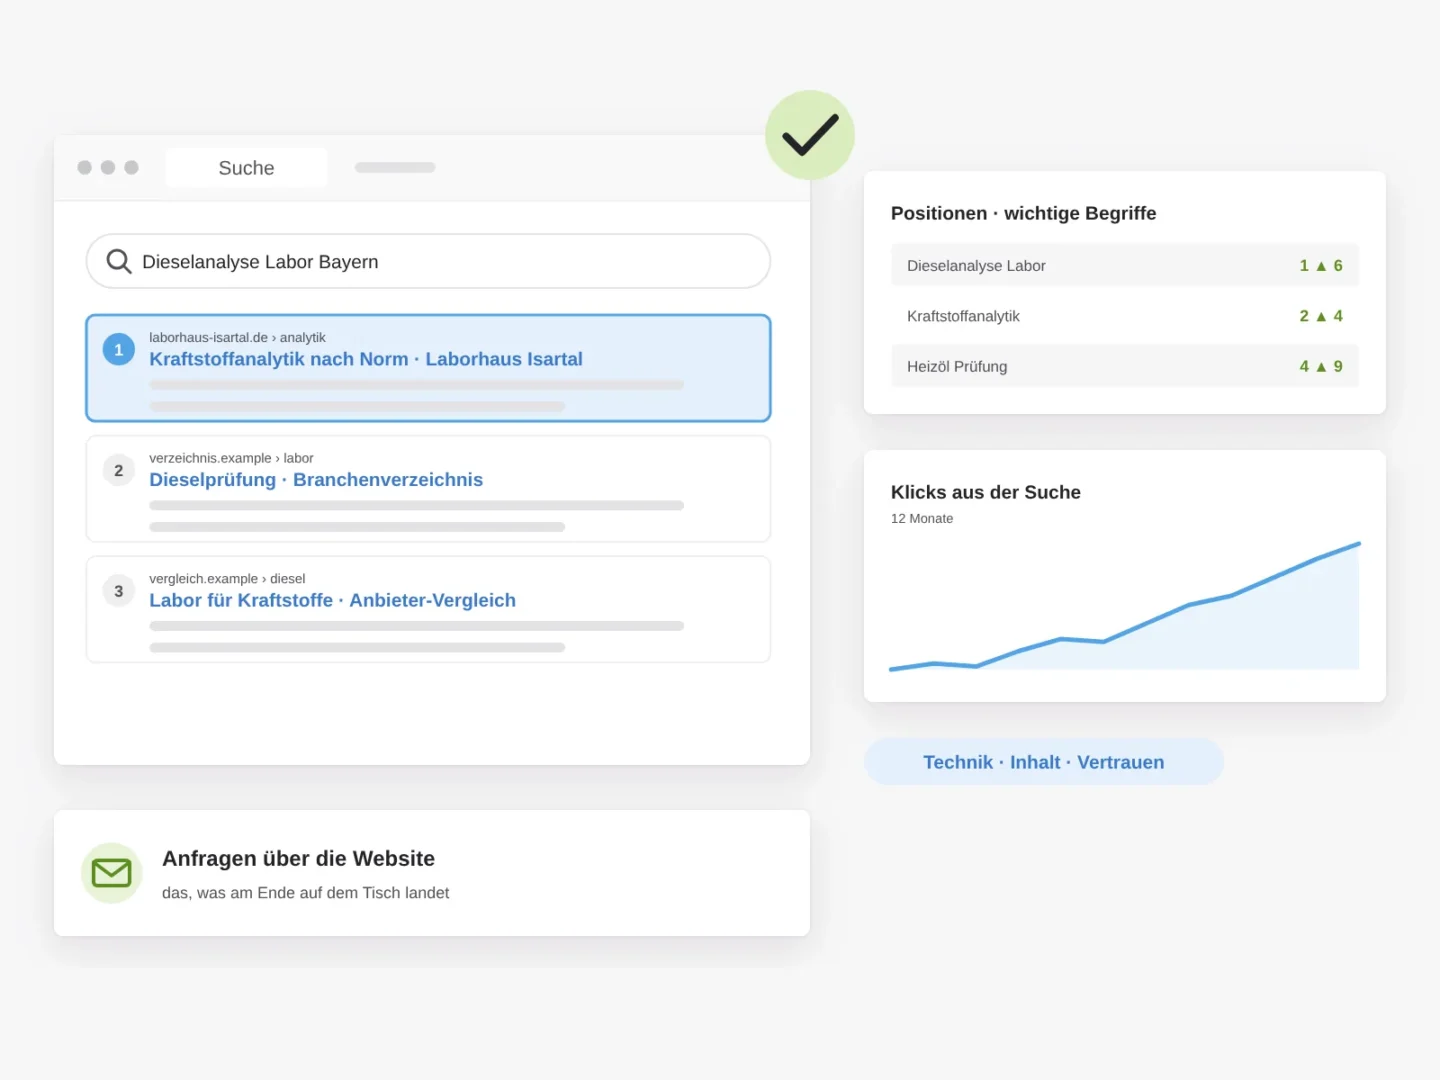The width and height of the screenshot is (1440, 1080).
Task: Click the laborhaus-isartal.de › analytik breadcrumb
Action: click(237, 337)
